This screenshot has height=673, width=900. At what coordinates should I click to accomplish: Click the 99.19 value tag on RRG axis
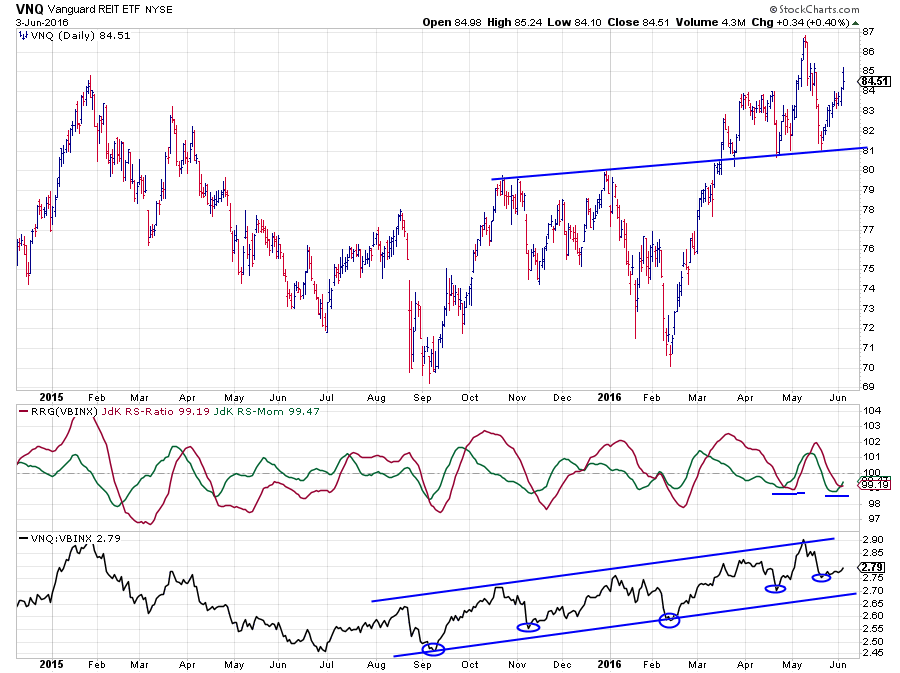pyautogui.click(x=875, y=485)
